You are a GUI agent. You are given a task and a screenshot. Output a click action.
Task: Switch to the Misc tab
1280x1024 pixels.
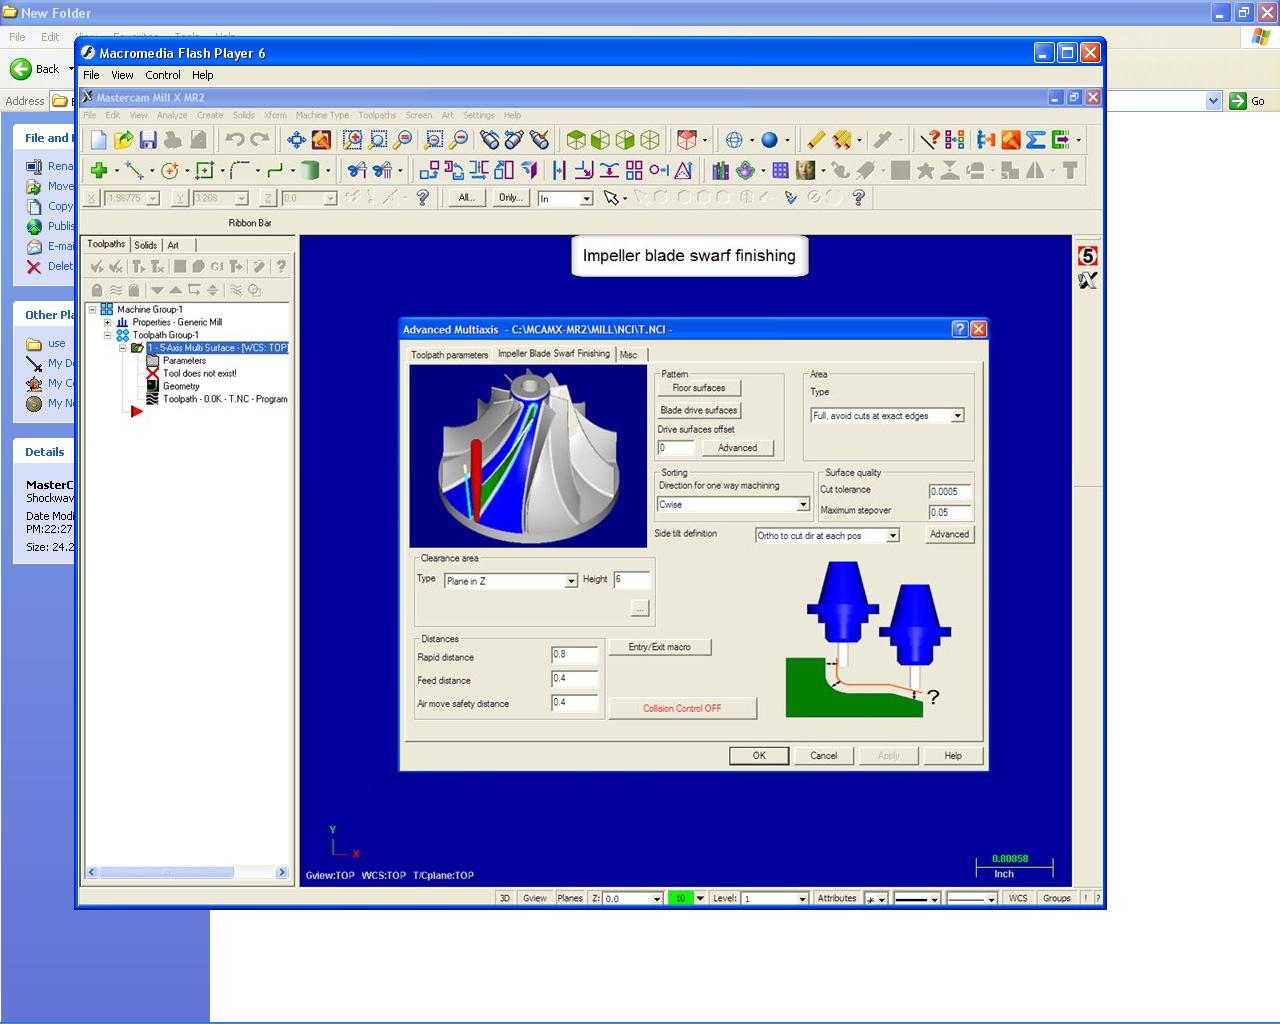pos(629,355)
